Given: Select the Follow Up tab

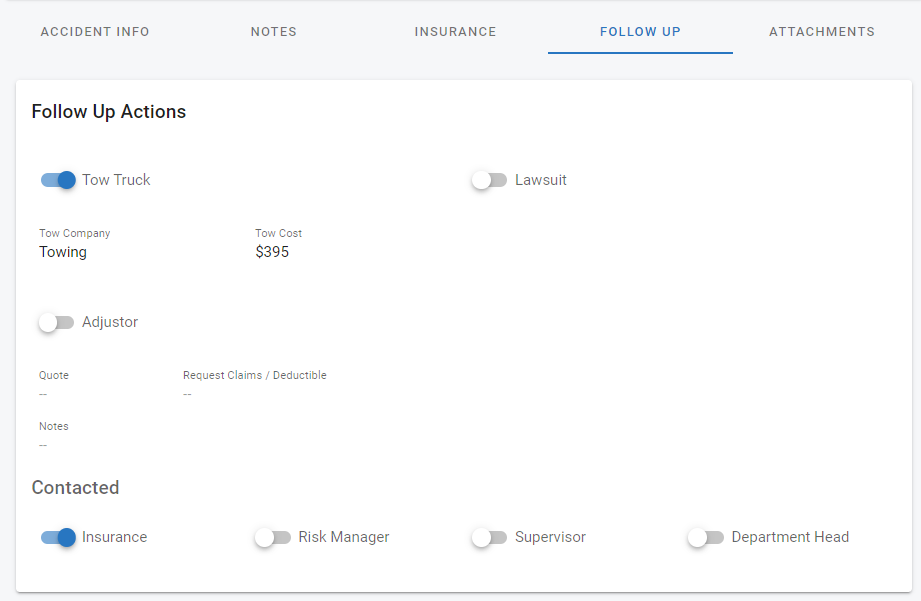Looking at the screenshot, I should click(640, 32).
